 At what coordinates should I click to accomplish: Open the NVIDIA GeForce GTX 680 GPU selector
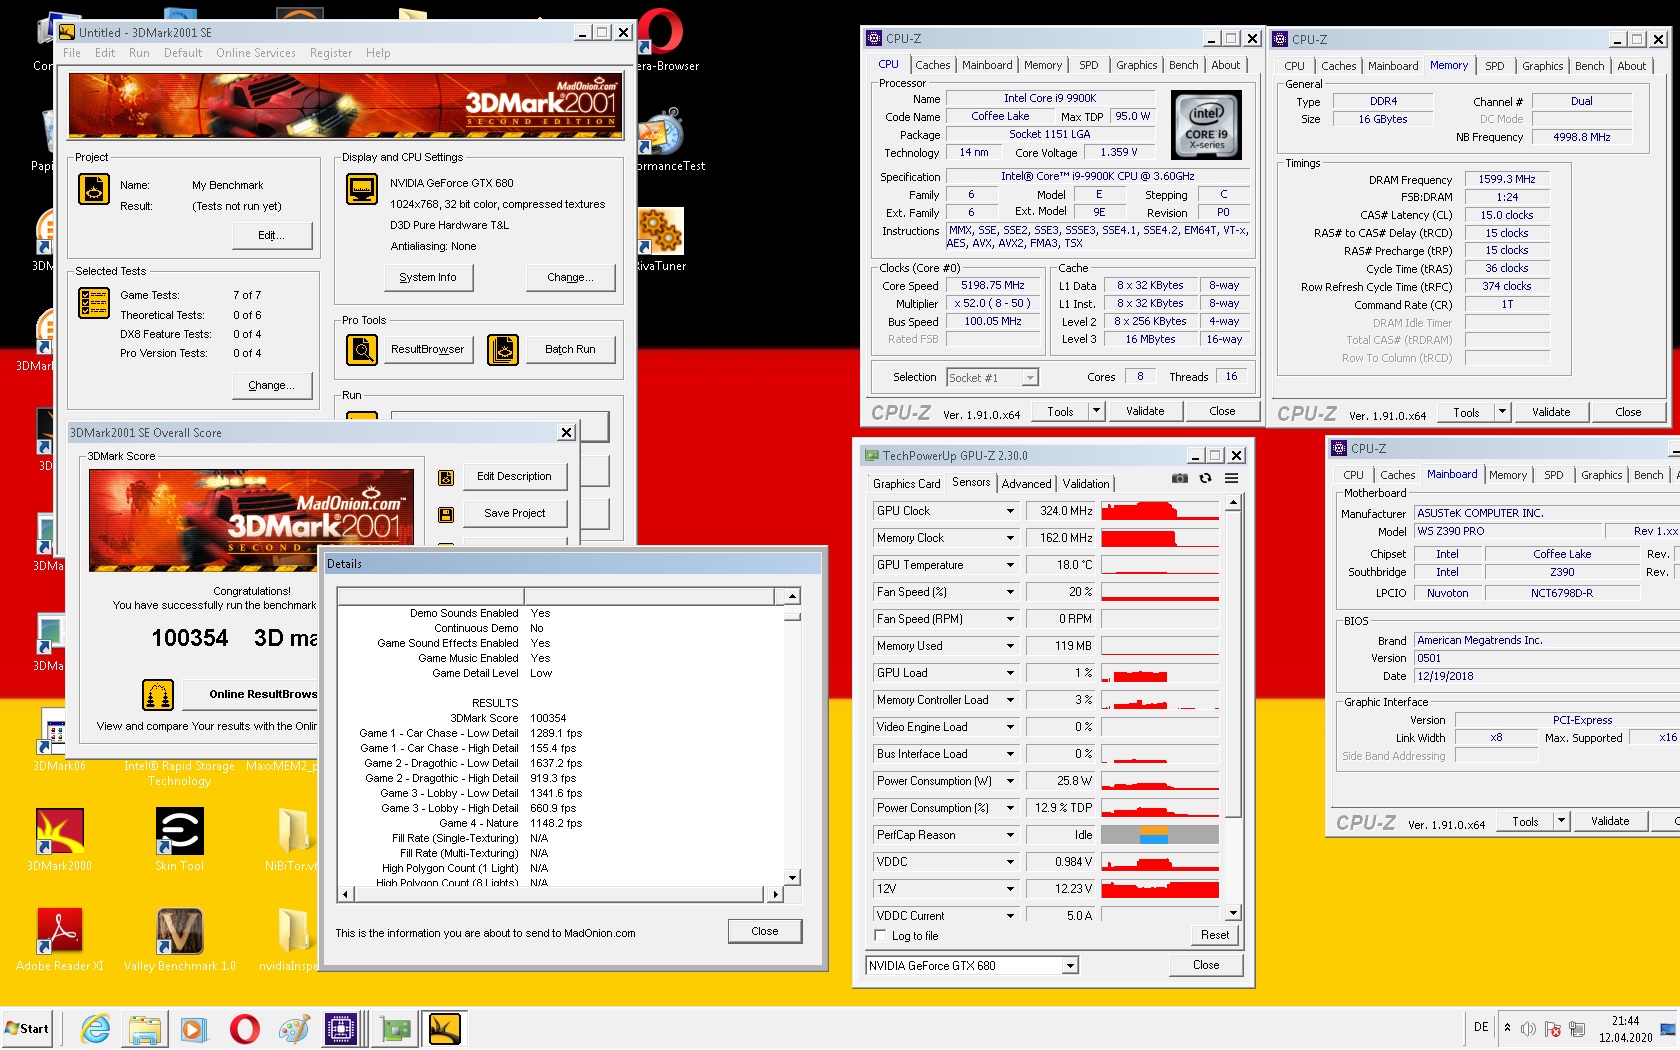tap(972, 966)
